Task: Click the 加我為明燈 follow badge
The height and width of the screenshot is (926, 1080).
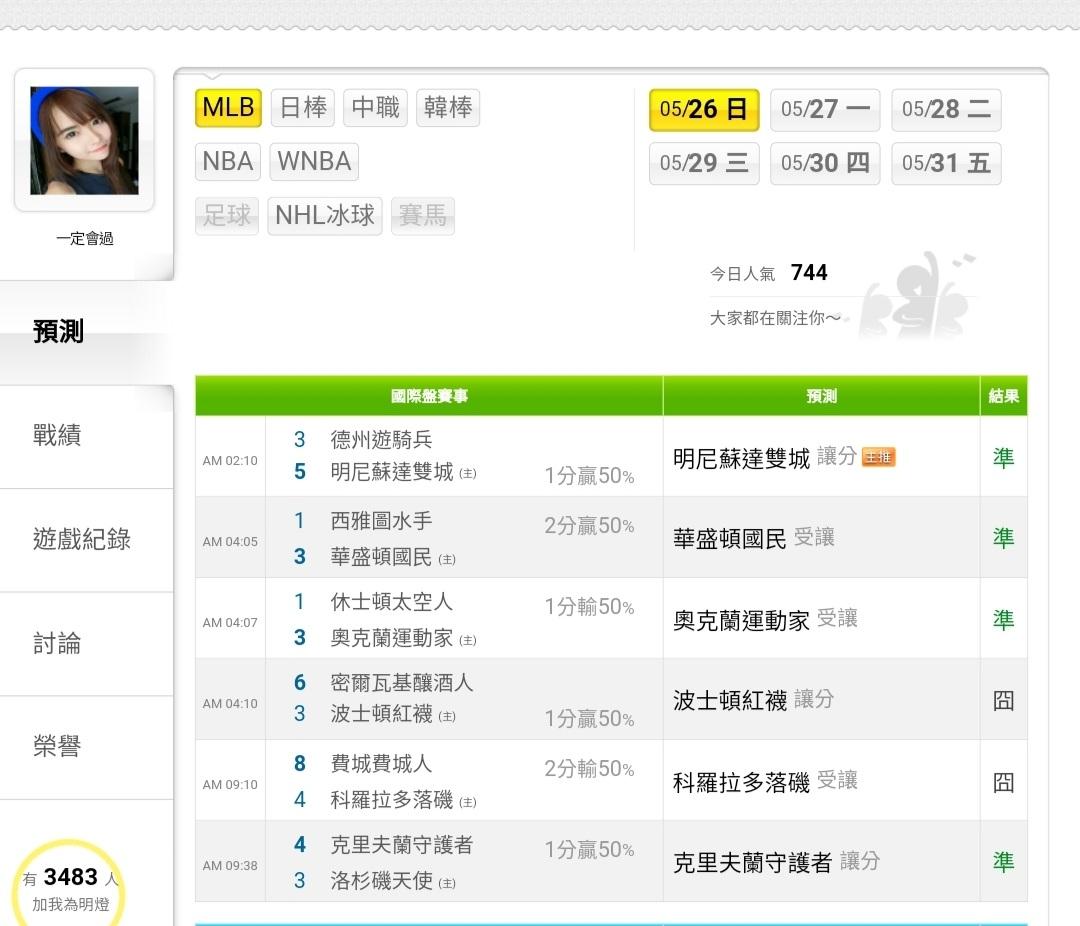Action: [x=70, y=888]
